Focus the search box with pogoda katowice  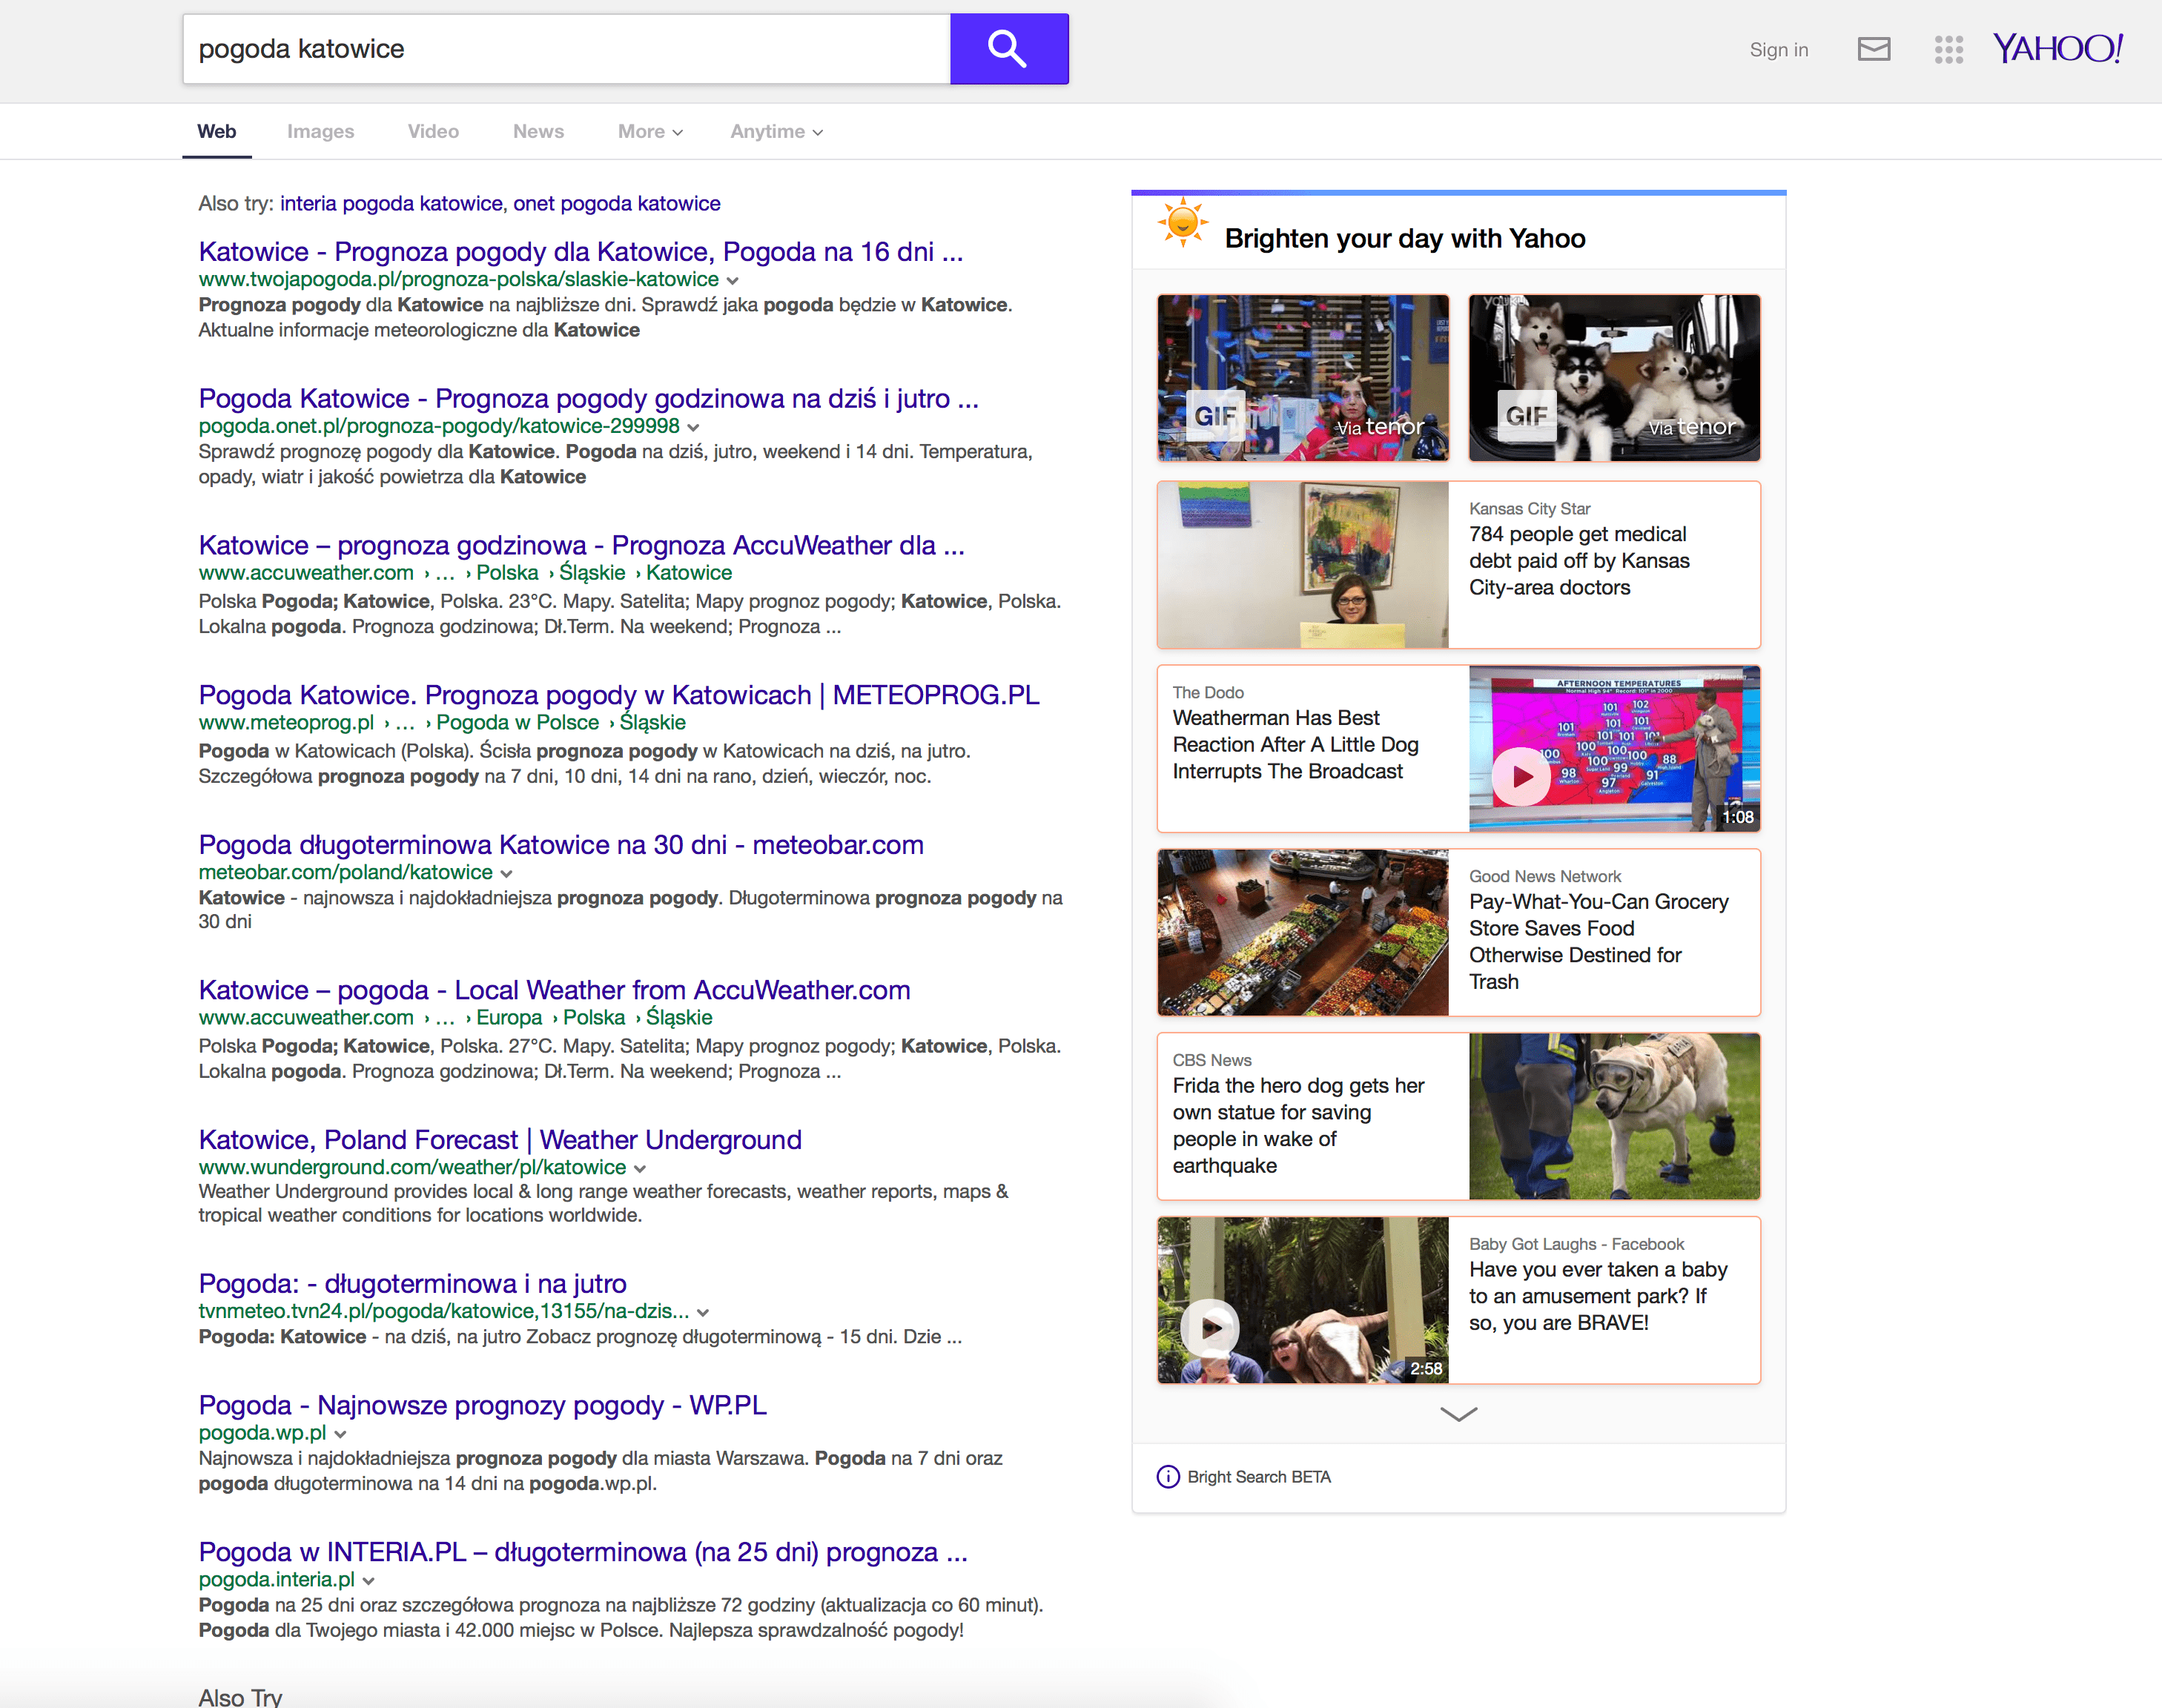point(566,49)
